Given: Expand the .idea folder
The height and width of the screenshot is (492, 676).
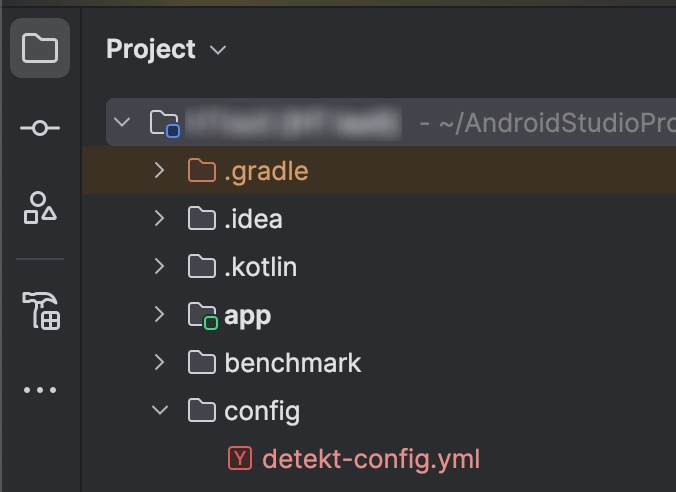Looking at the screenshot, I should tap(160, 218).
